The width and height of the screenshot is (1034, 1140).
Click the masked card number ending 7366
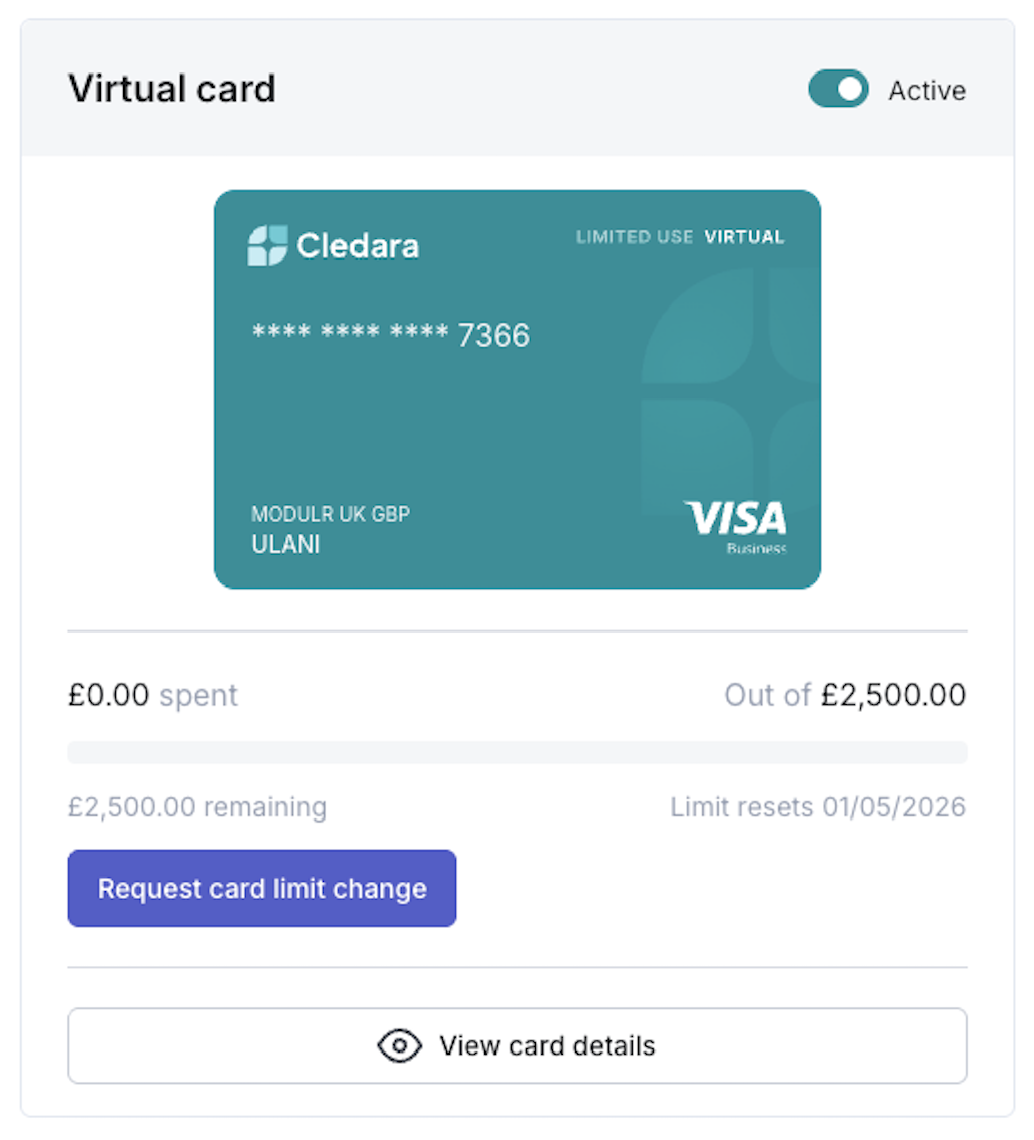pyautogui.click(x=391, y=335)
